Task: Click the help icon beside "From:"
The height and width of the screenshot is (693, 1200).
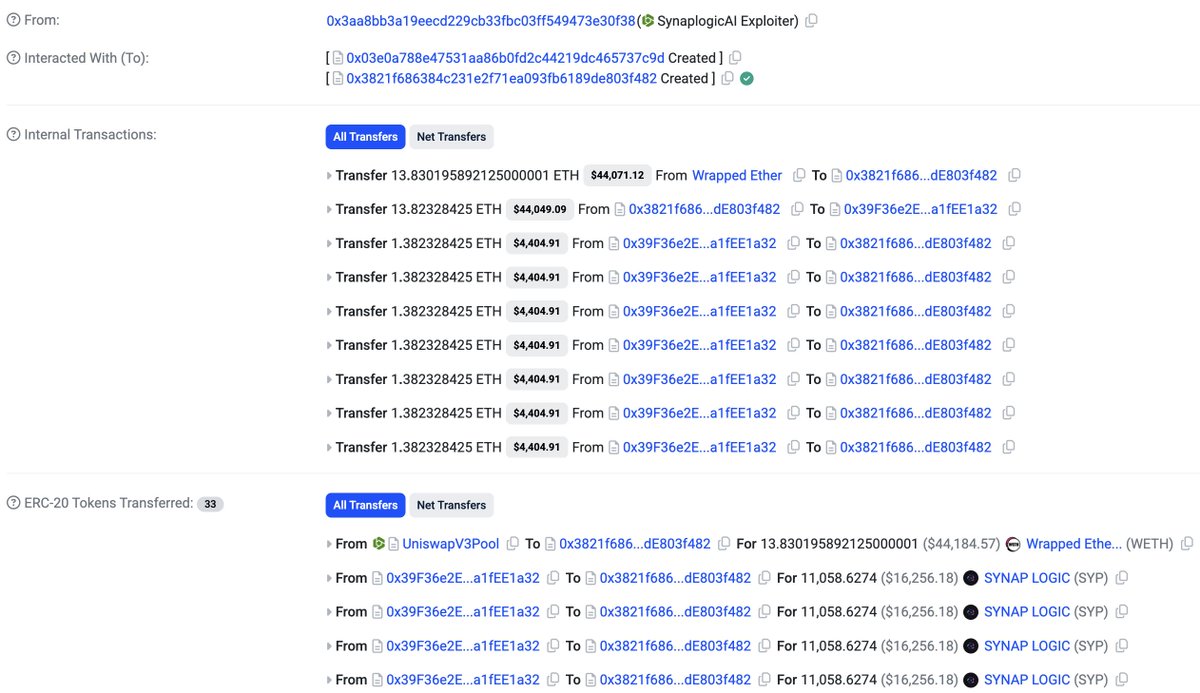Action: pos(13,20)
